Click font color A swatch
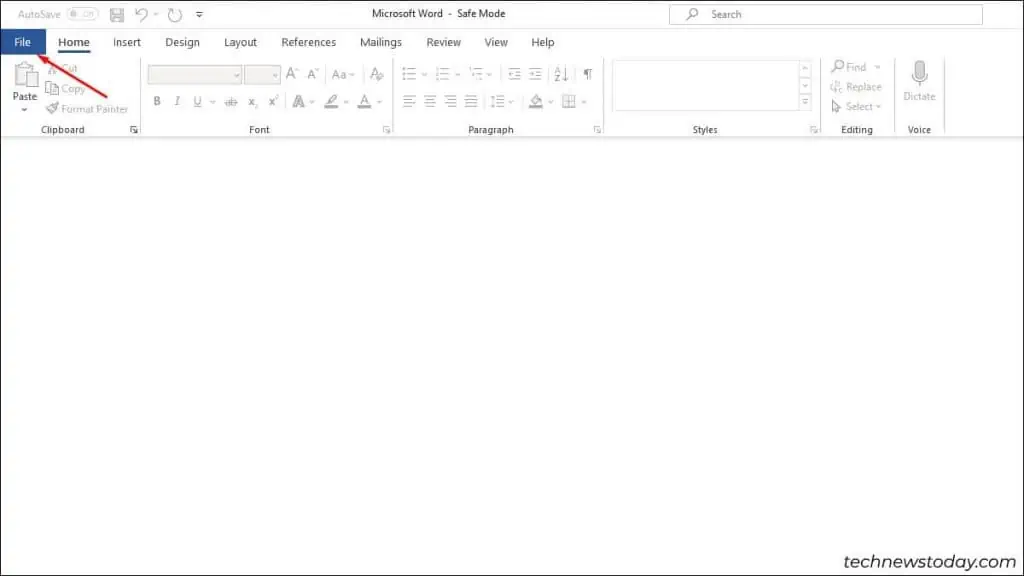 pos(364,101)
